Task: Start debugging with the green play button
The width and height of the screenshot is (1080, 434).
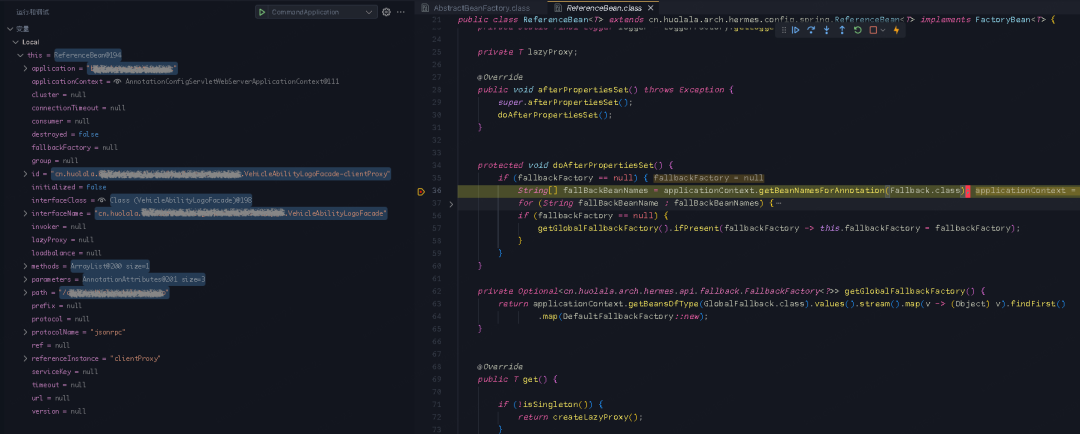Action: (262, 12)
